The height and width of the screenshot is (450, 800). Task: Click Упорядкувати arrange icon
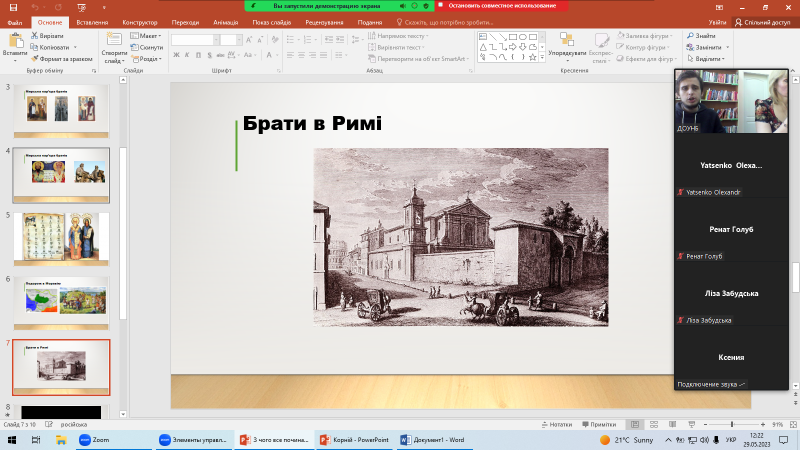[567, 41]
